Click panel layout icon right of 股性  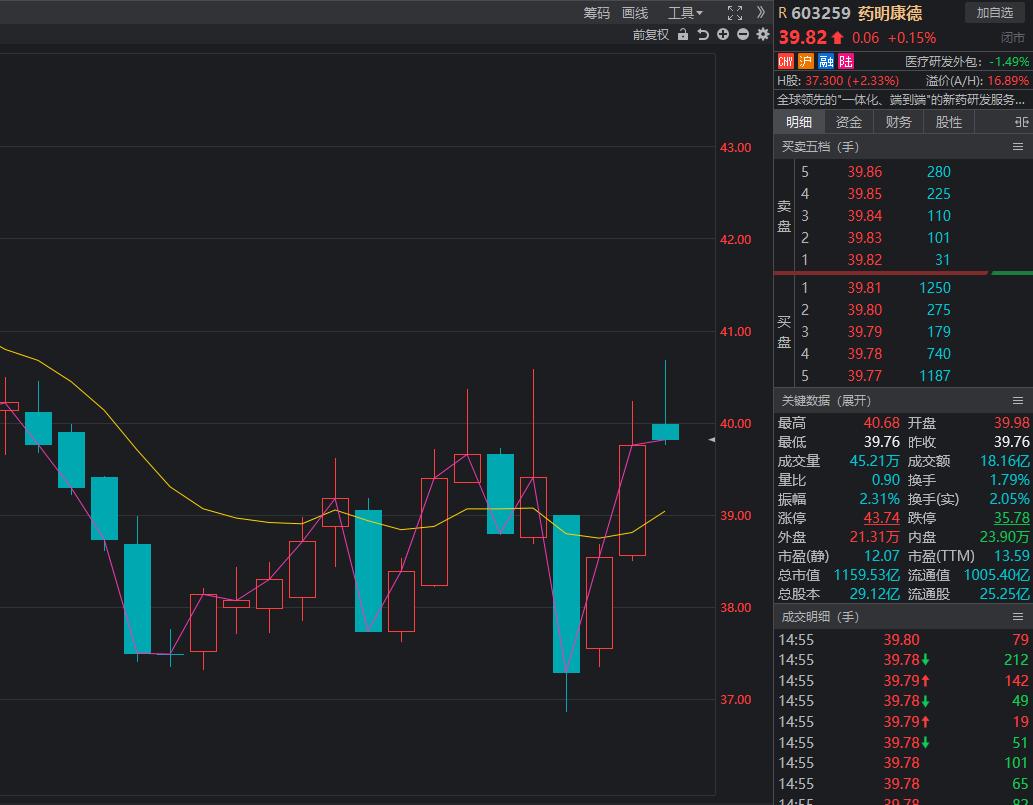[x=1021, y=122]
